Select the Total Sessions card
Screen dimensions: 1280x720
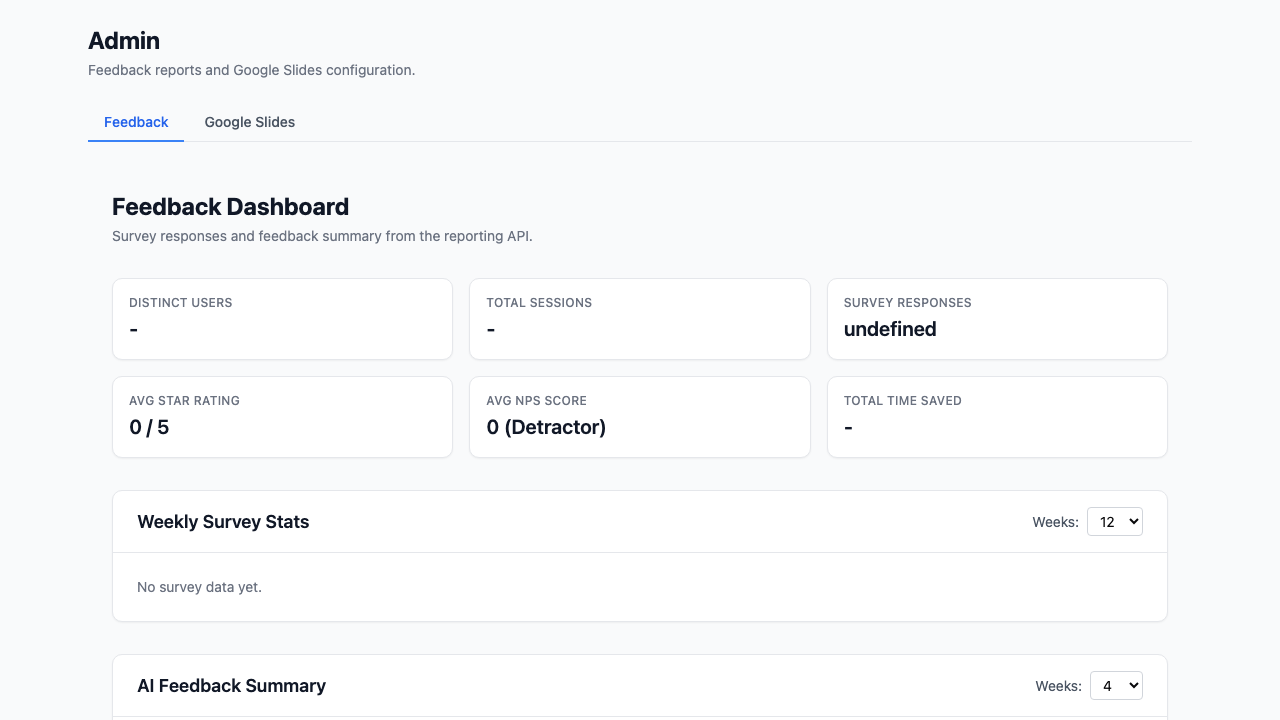[640, 318]
